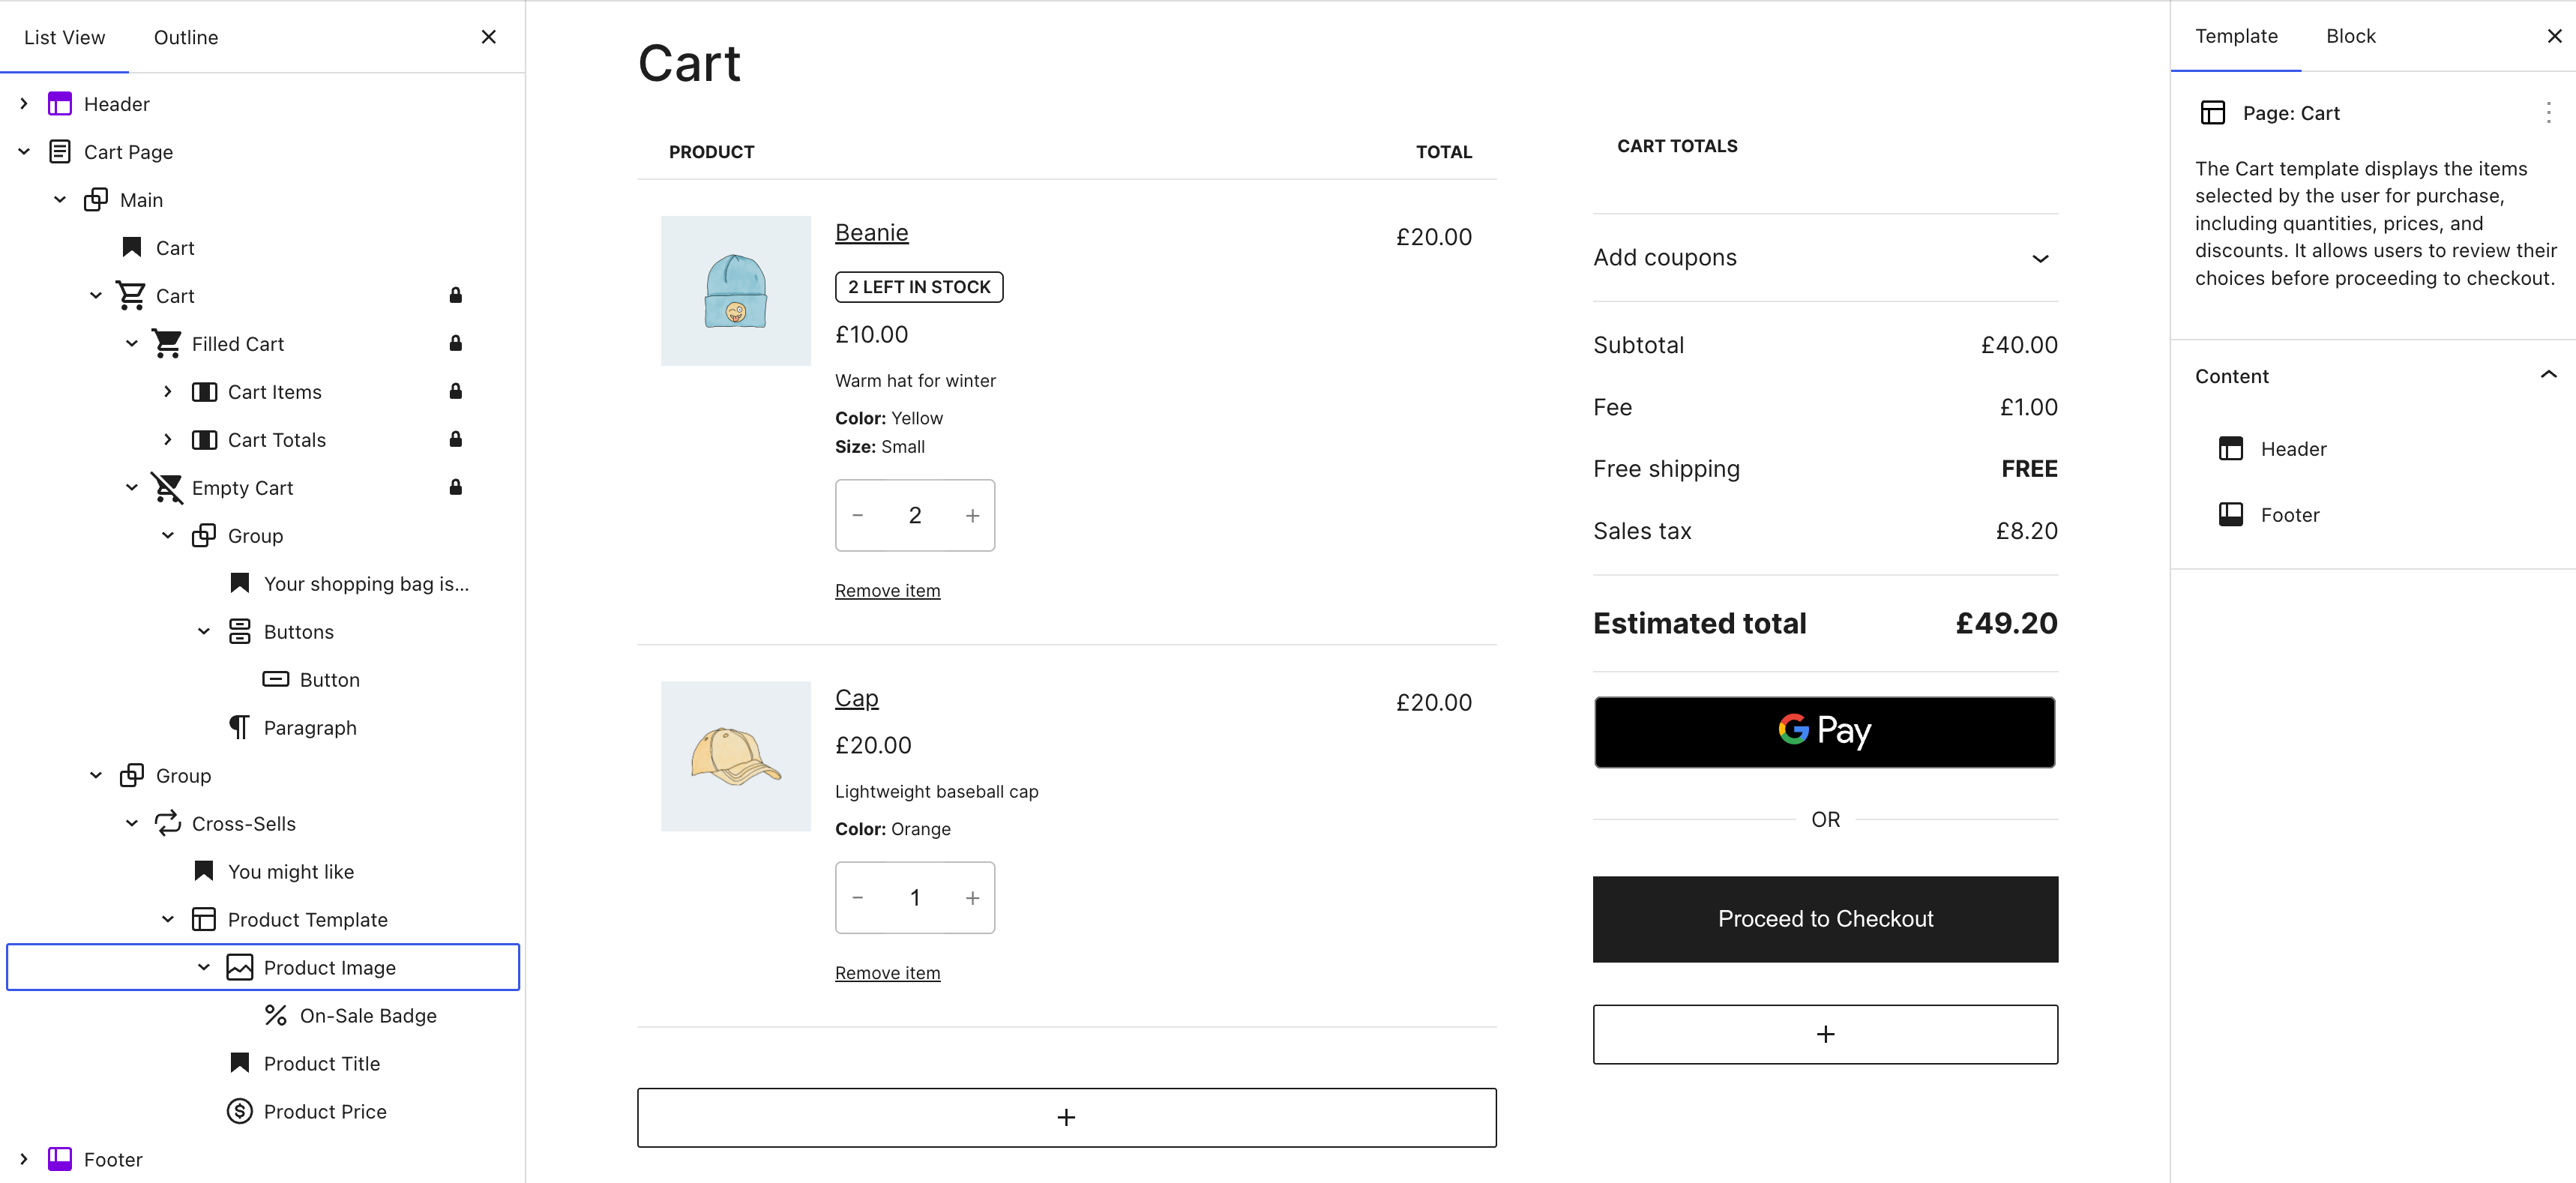2576x1183 pixels.
Task: Click the Cross-Sells loop icon
Action: point(167,824)
